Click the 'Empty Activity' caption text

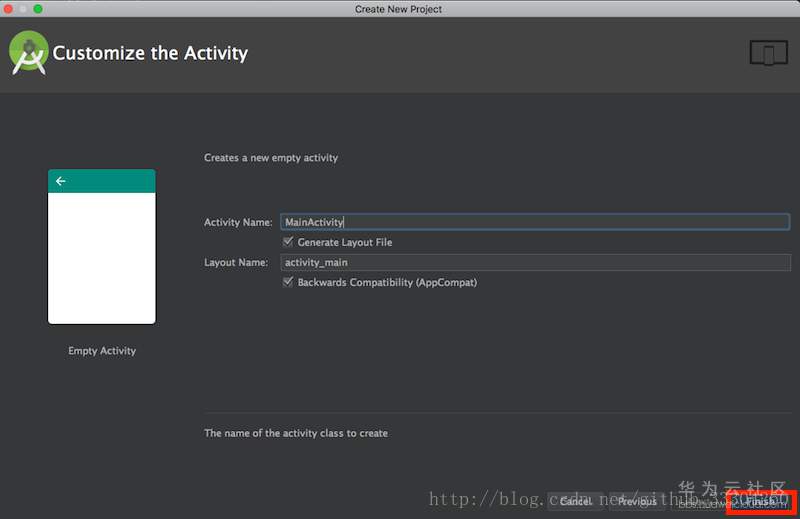coord(102,351)
